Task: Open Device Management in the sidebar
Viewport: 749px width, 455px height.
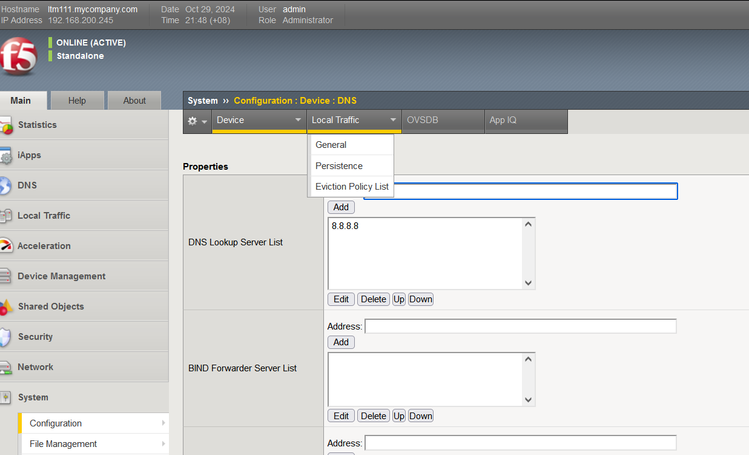Action: tap(61, 276)
